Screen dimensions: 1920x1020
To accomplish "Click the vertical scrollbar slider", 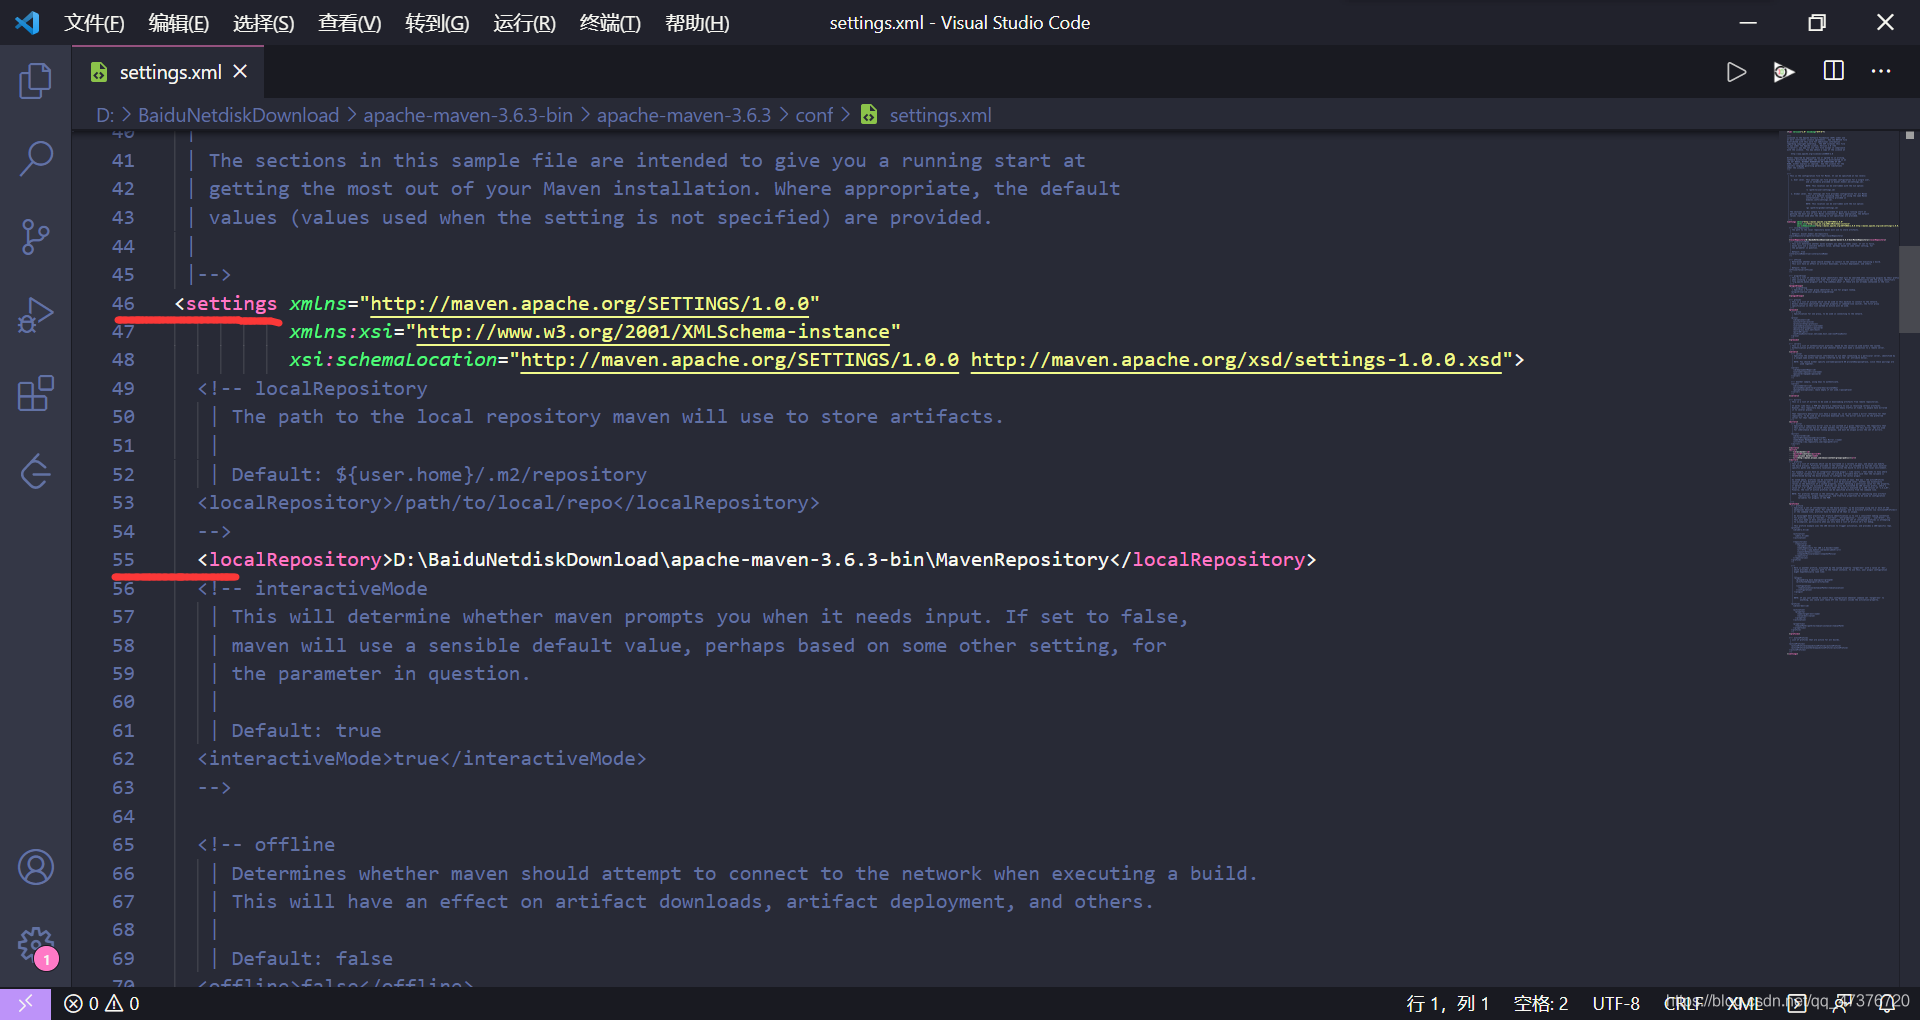I will [x=1909, y=289].
